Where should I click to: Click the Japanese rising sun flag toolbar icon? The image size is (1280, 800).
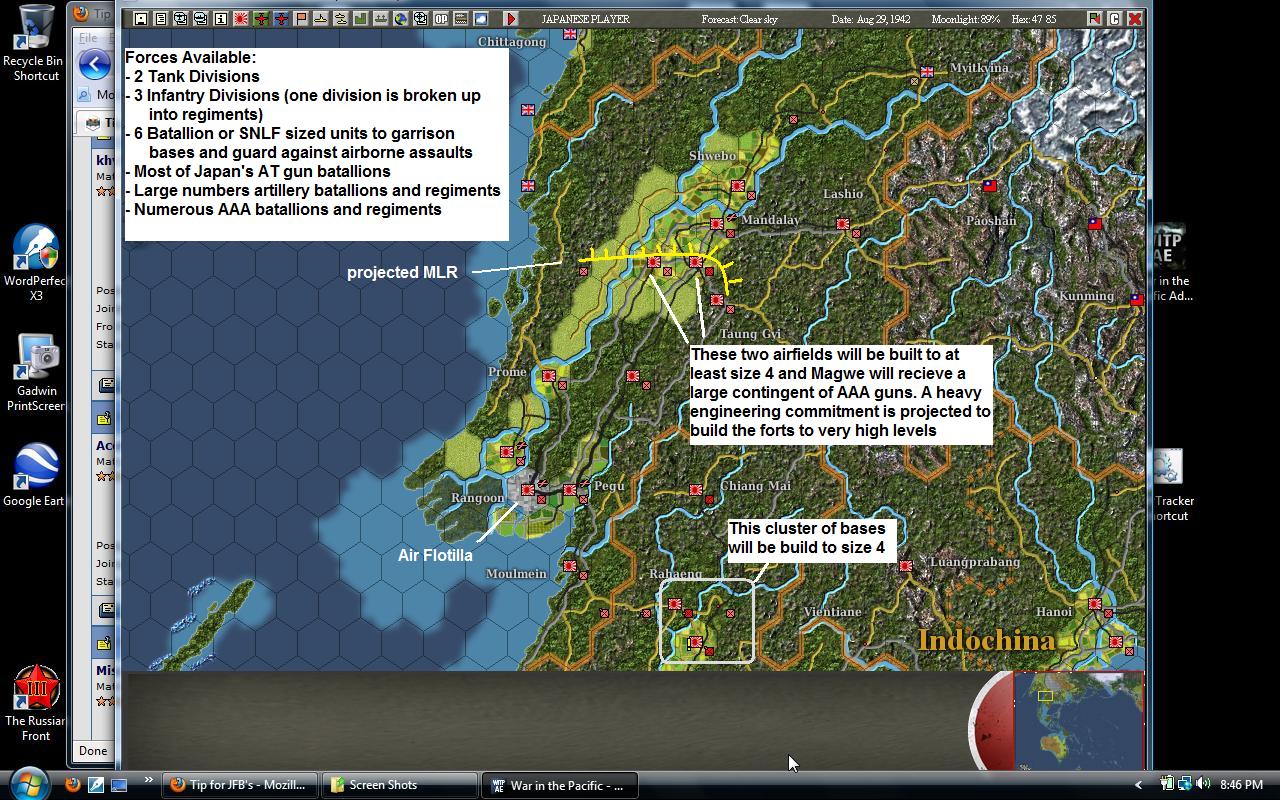(241, 18)
